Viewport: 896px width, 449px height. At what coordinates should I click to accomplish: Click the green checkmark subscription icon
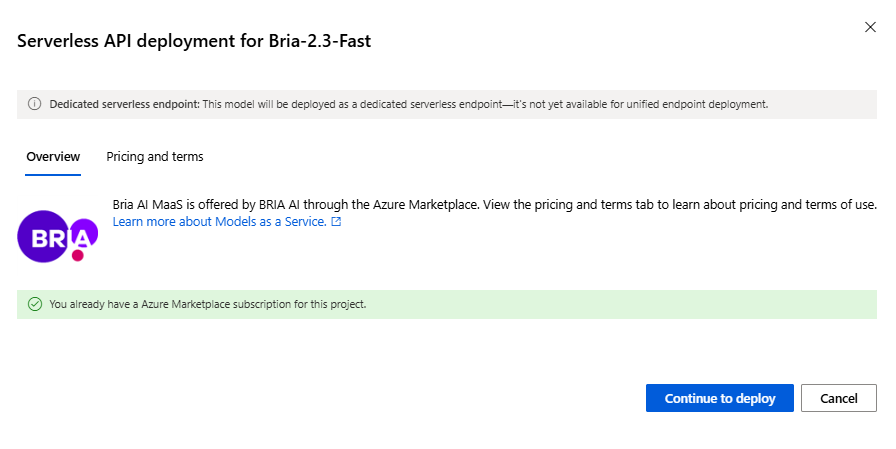tap(34, 304)
